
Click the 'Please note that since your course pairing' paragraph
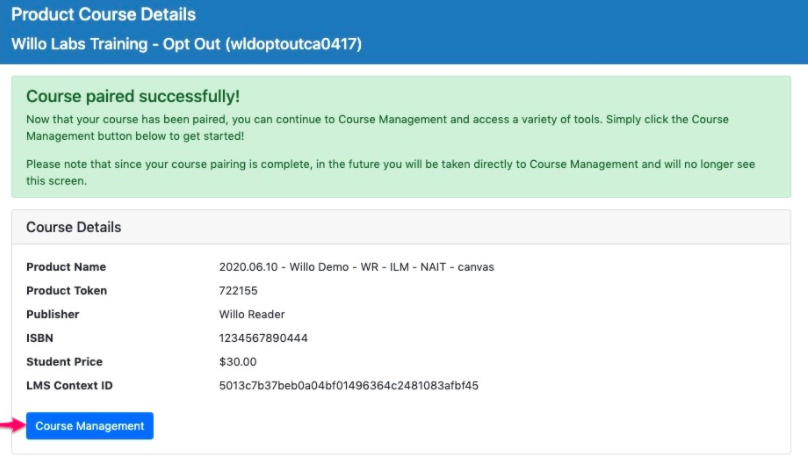(391, 173)
